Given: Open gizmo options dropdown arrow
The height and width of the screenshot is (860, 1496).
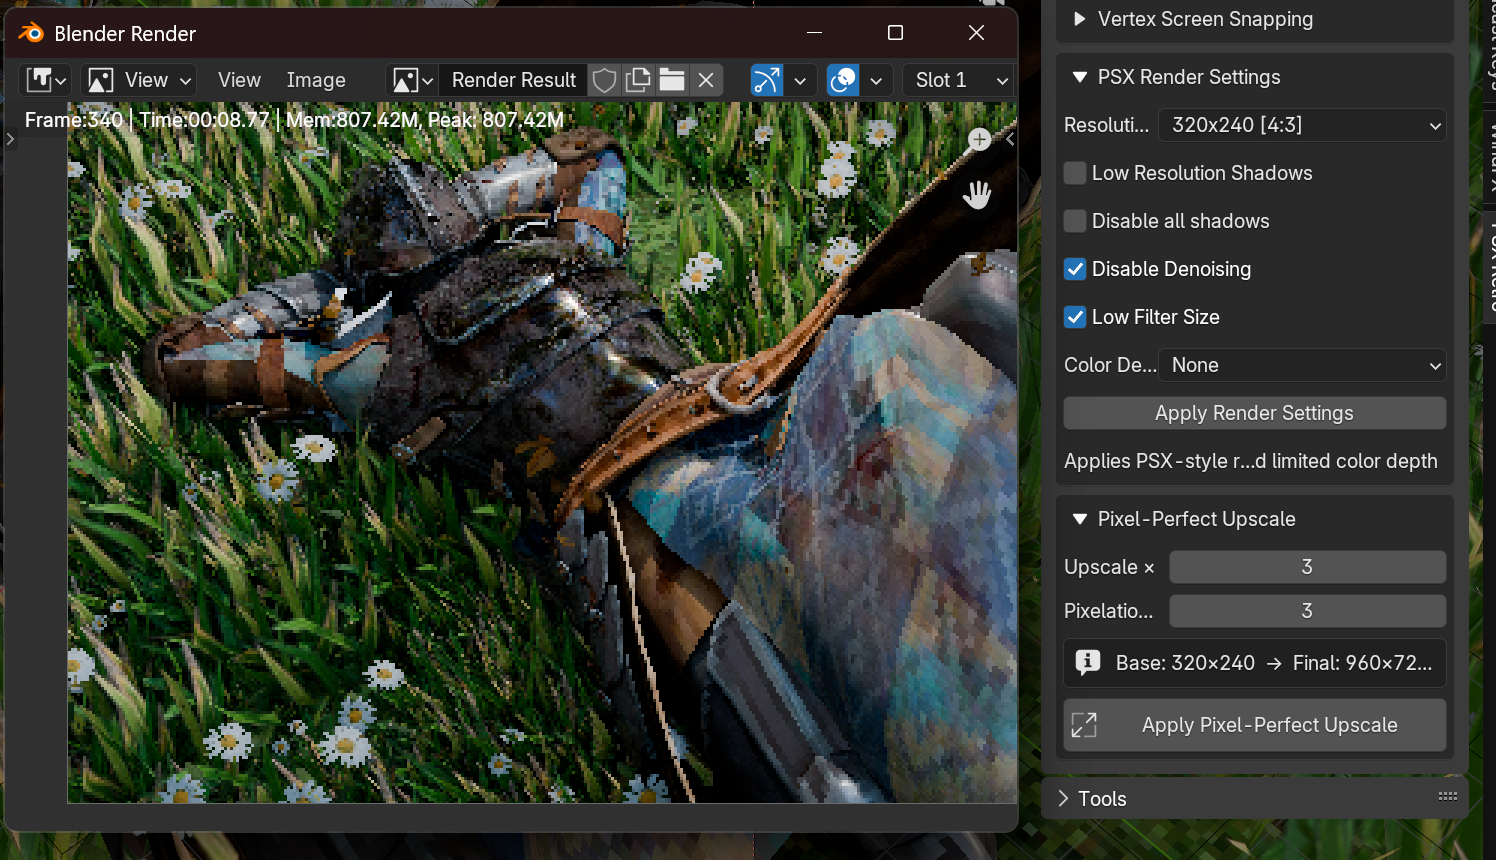Looking at the screenshot, I should 800,80.
